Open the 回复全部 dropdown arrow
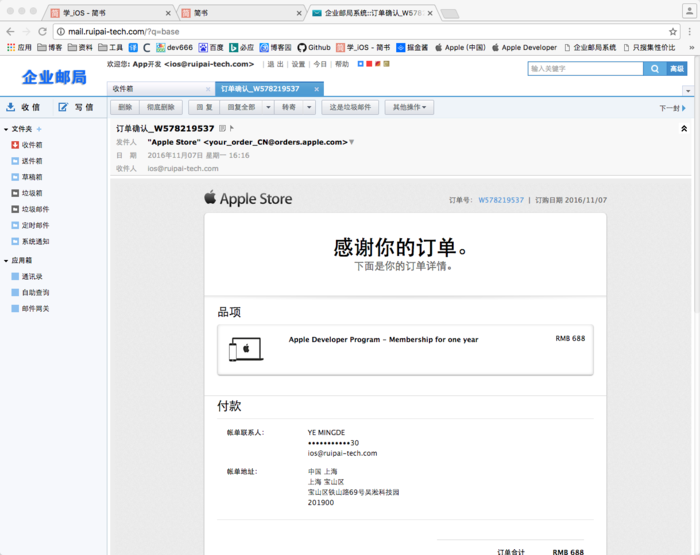Viewport: 700px width, 555px height. click(x=268, y=107)
